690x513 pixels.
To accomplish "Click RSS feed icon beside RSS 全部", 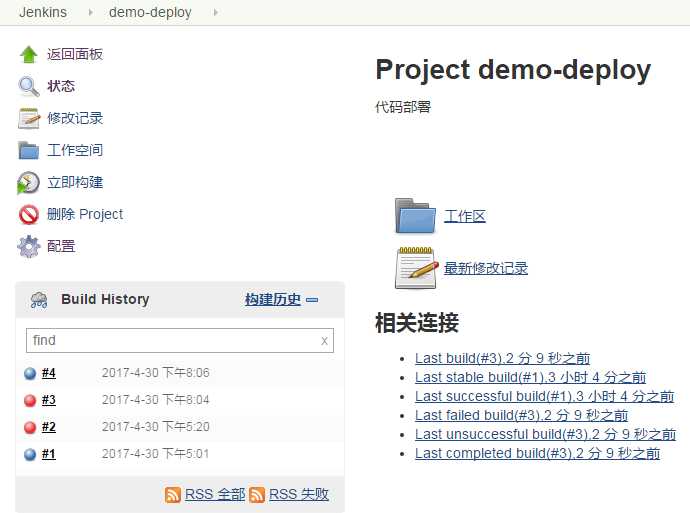I will point(172,495).
